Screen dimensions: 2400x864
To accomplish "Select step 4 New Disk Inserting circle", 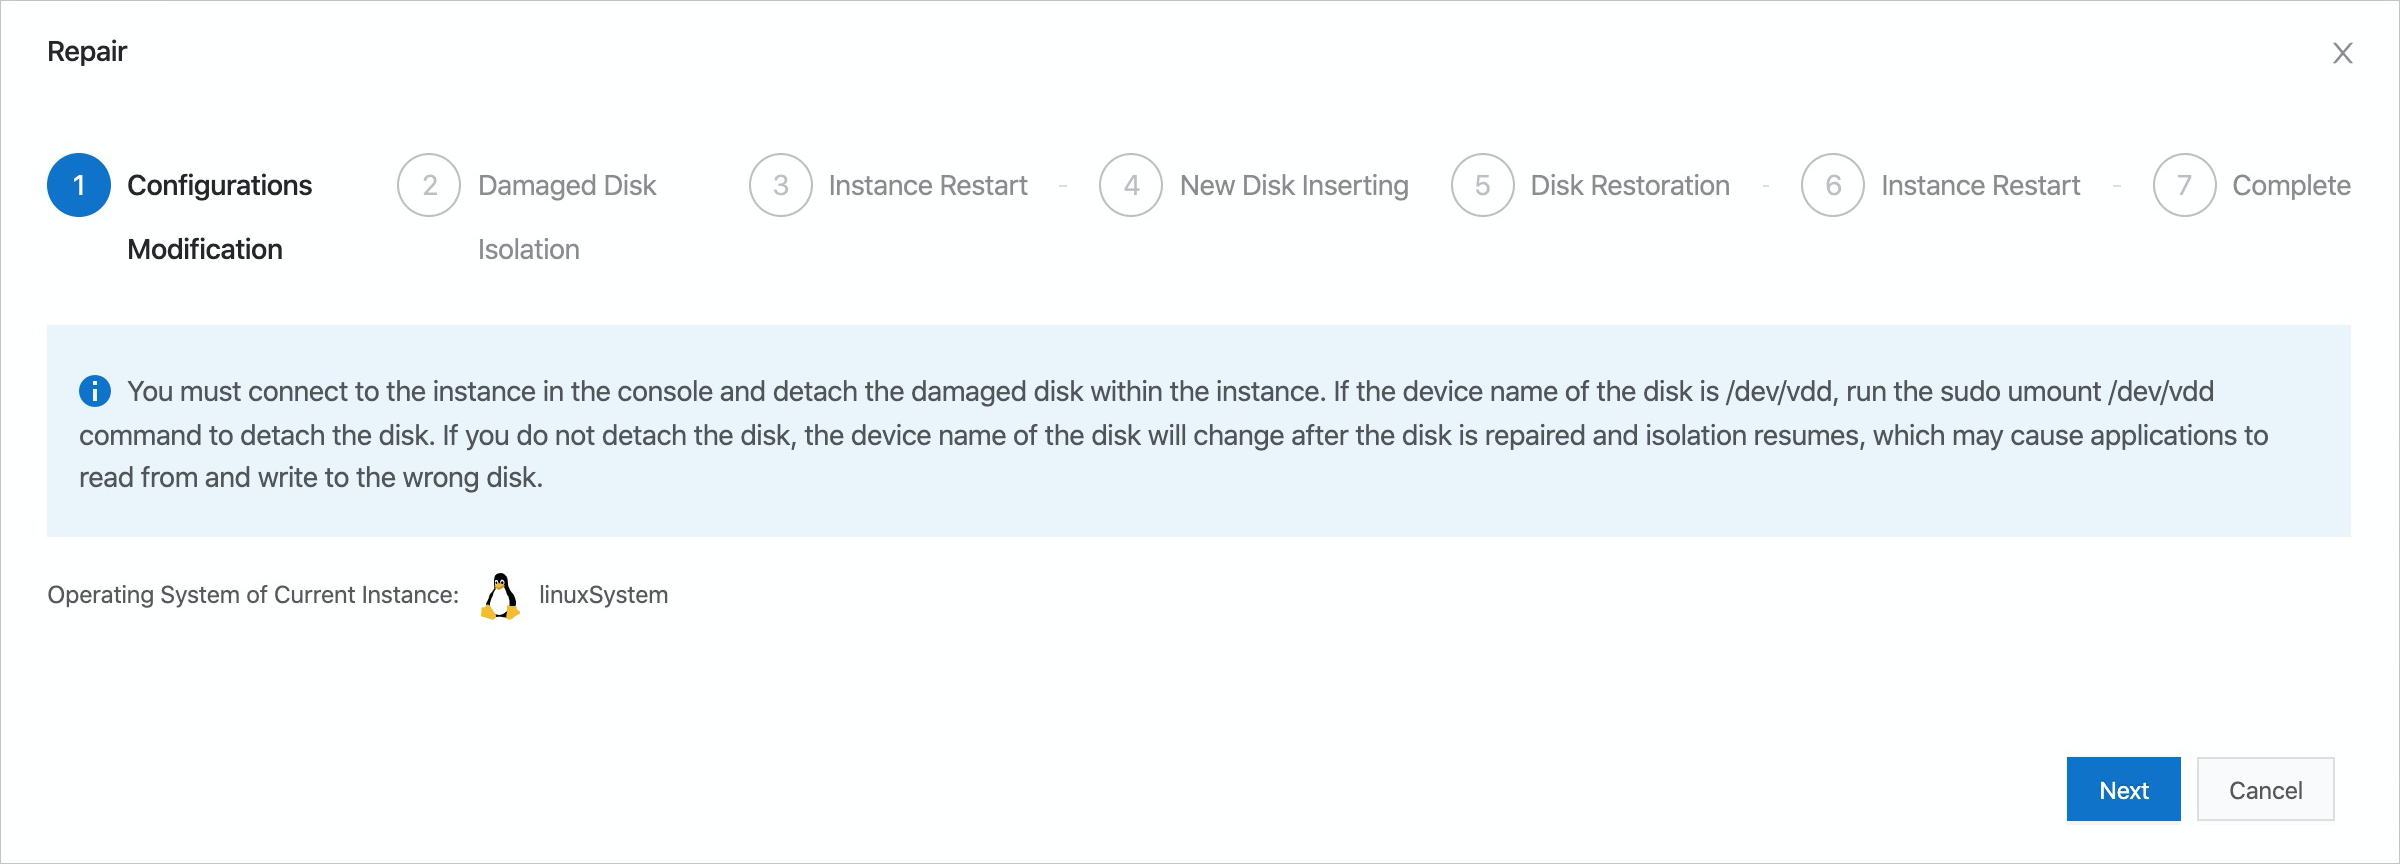I will [x=1131, y=184].
